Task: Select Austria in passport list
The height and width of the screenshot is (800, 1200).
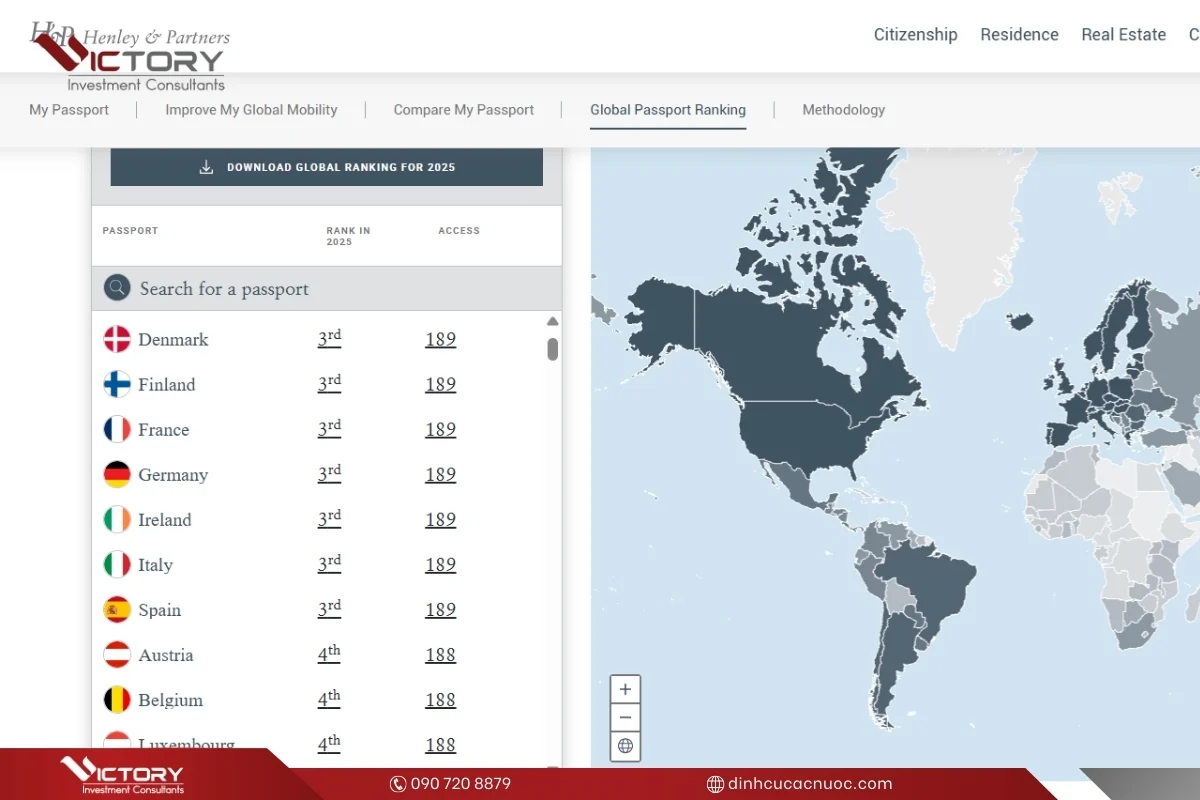Action: (165, 655)
